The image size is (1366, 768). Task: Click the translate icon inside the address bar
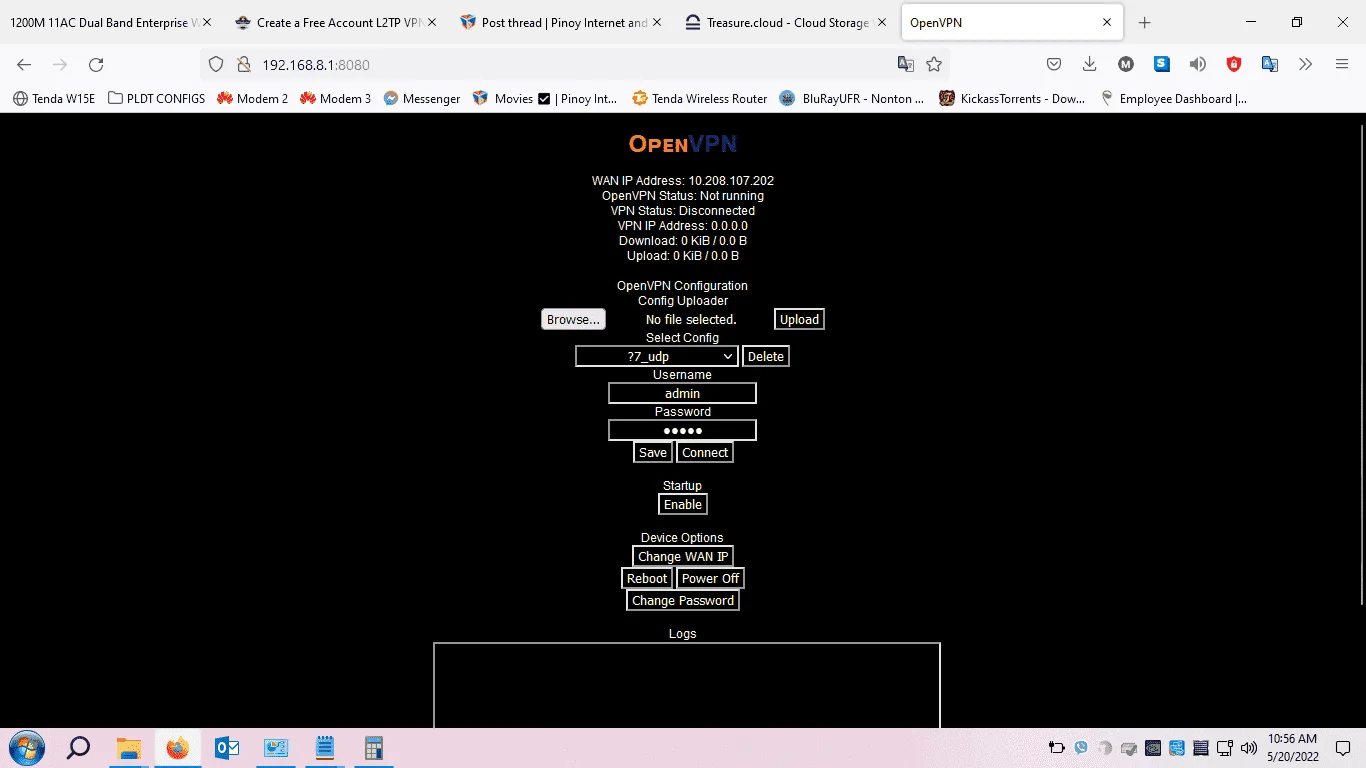906,64
